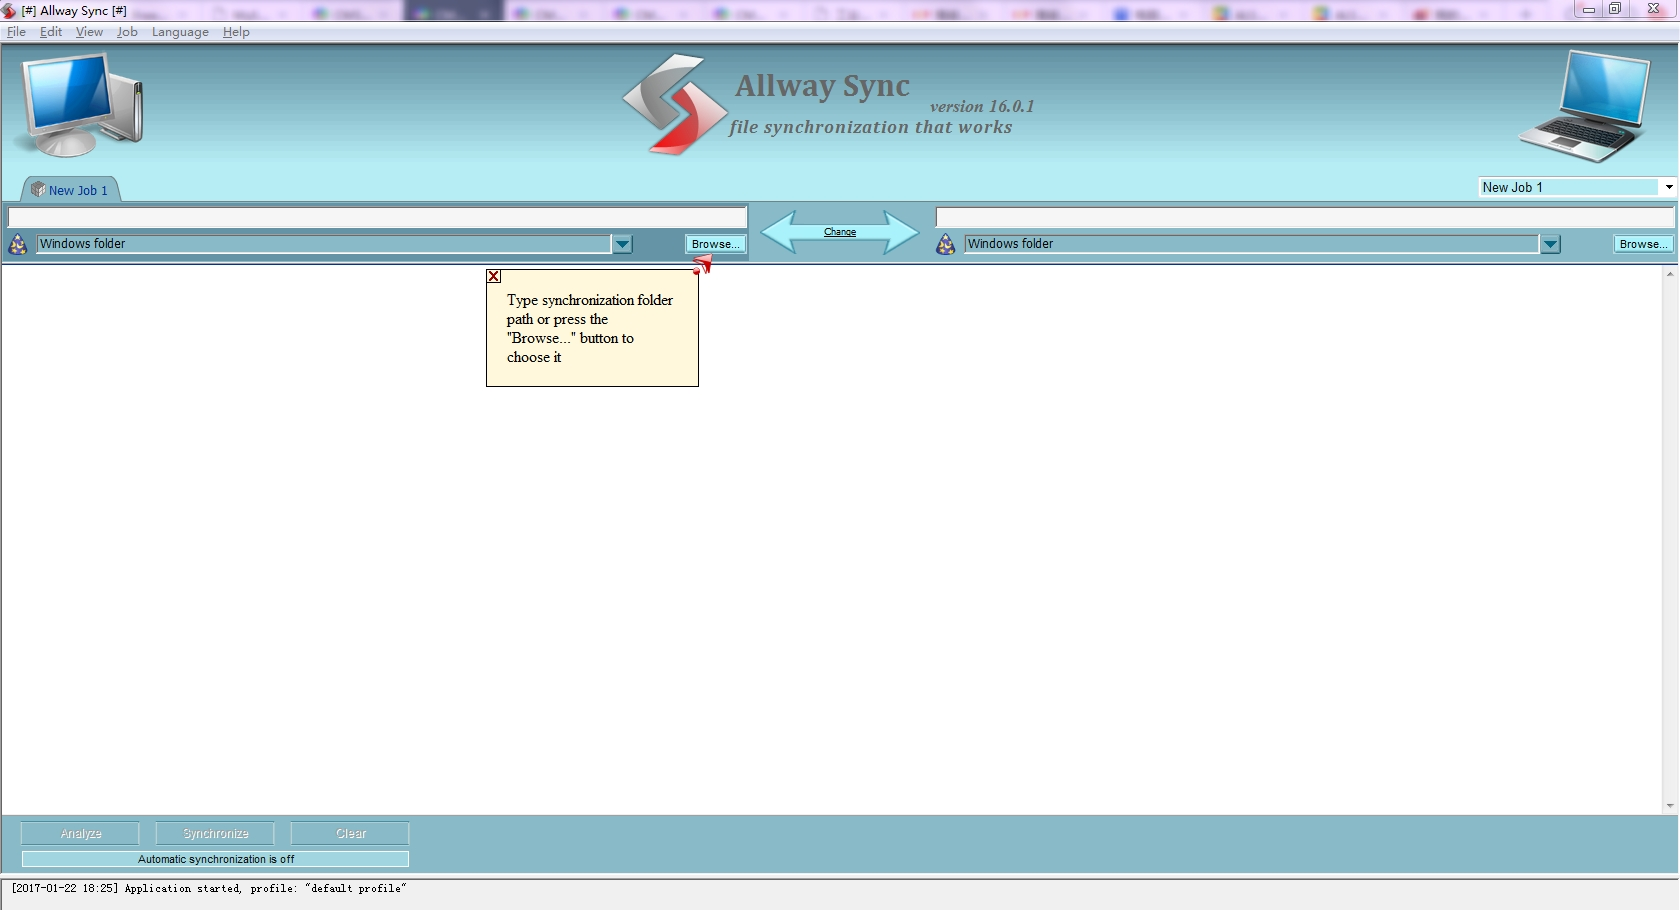Click the Allway Sync logo arrows

(x=674, y=105)
